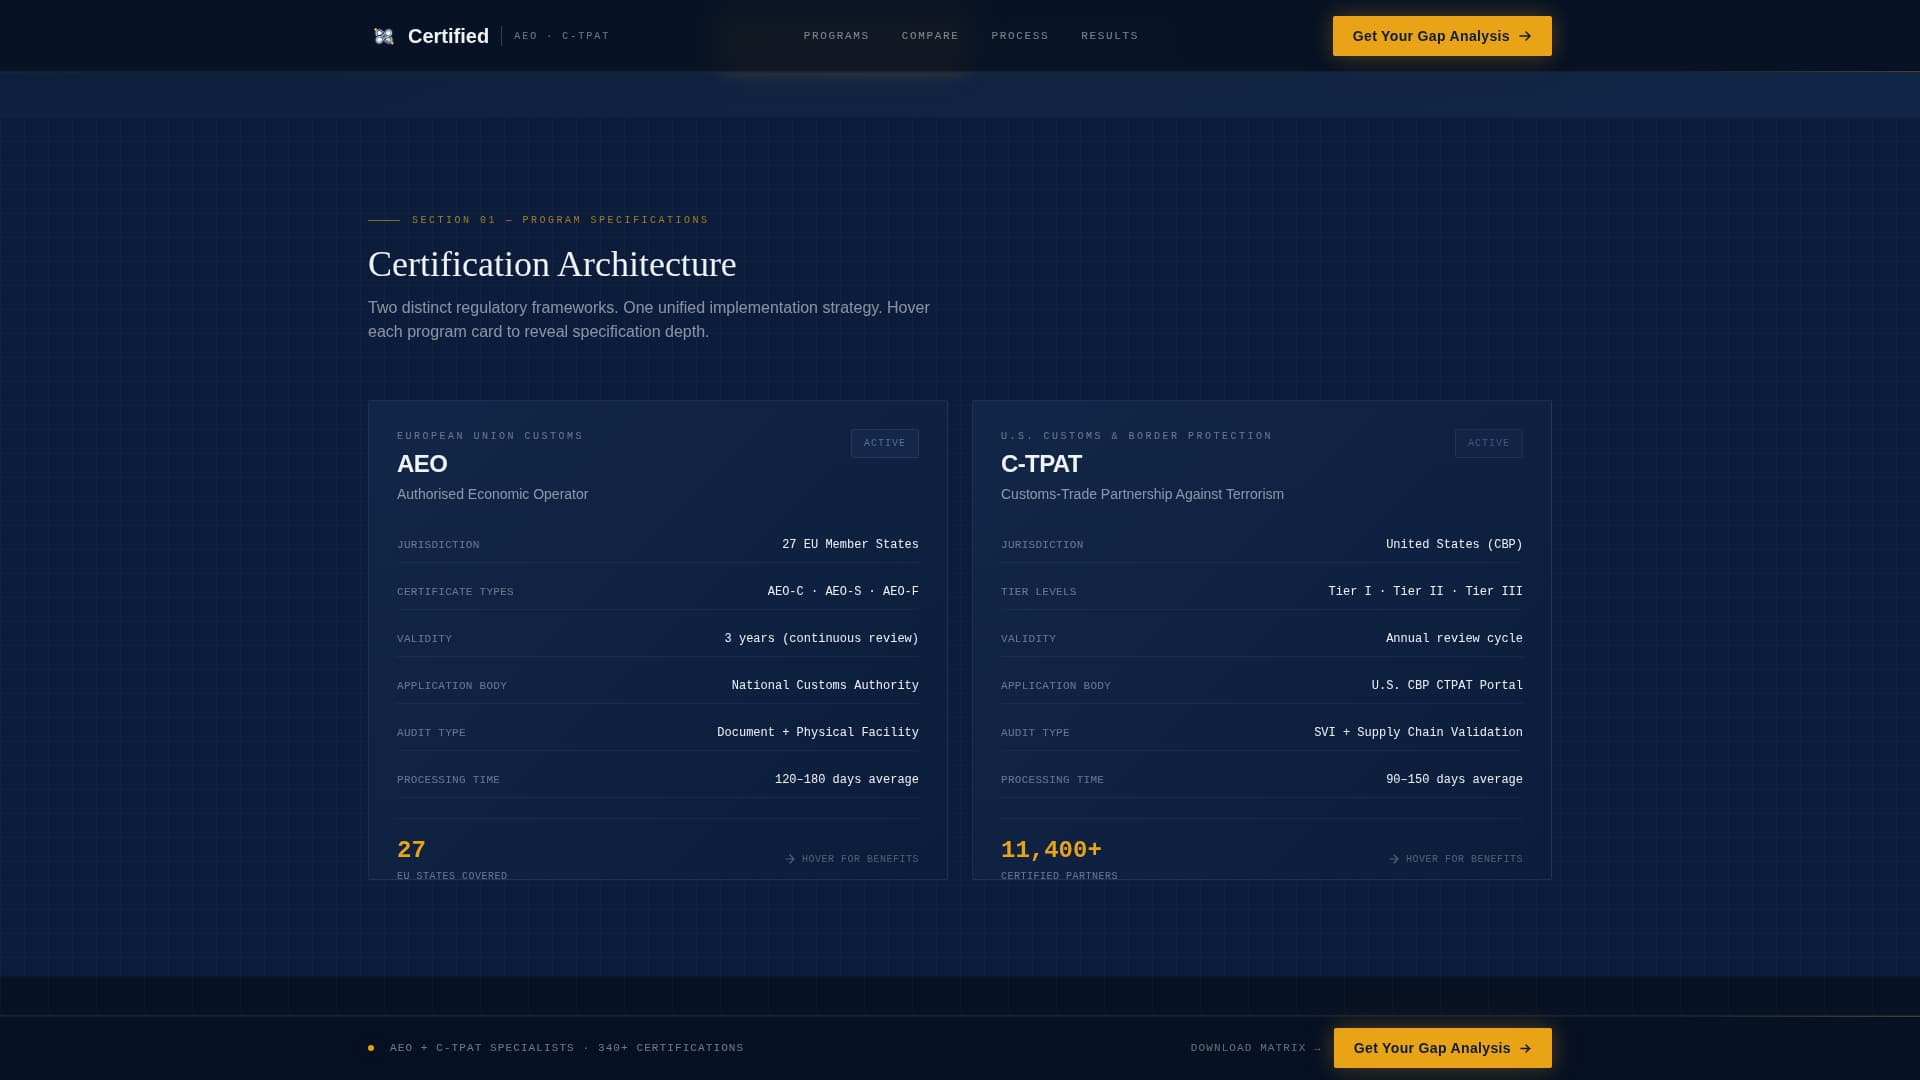Select the AEO program card
The height and width of the screenshot is (1080, 1920).
pos(657,640)
